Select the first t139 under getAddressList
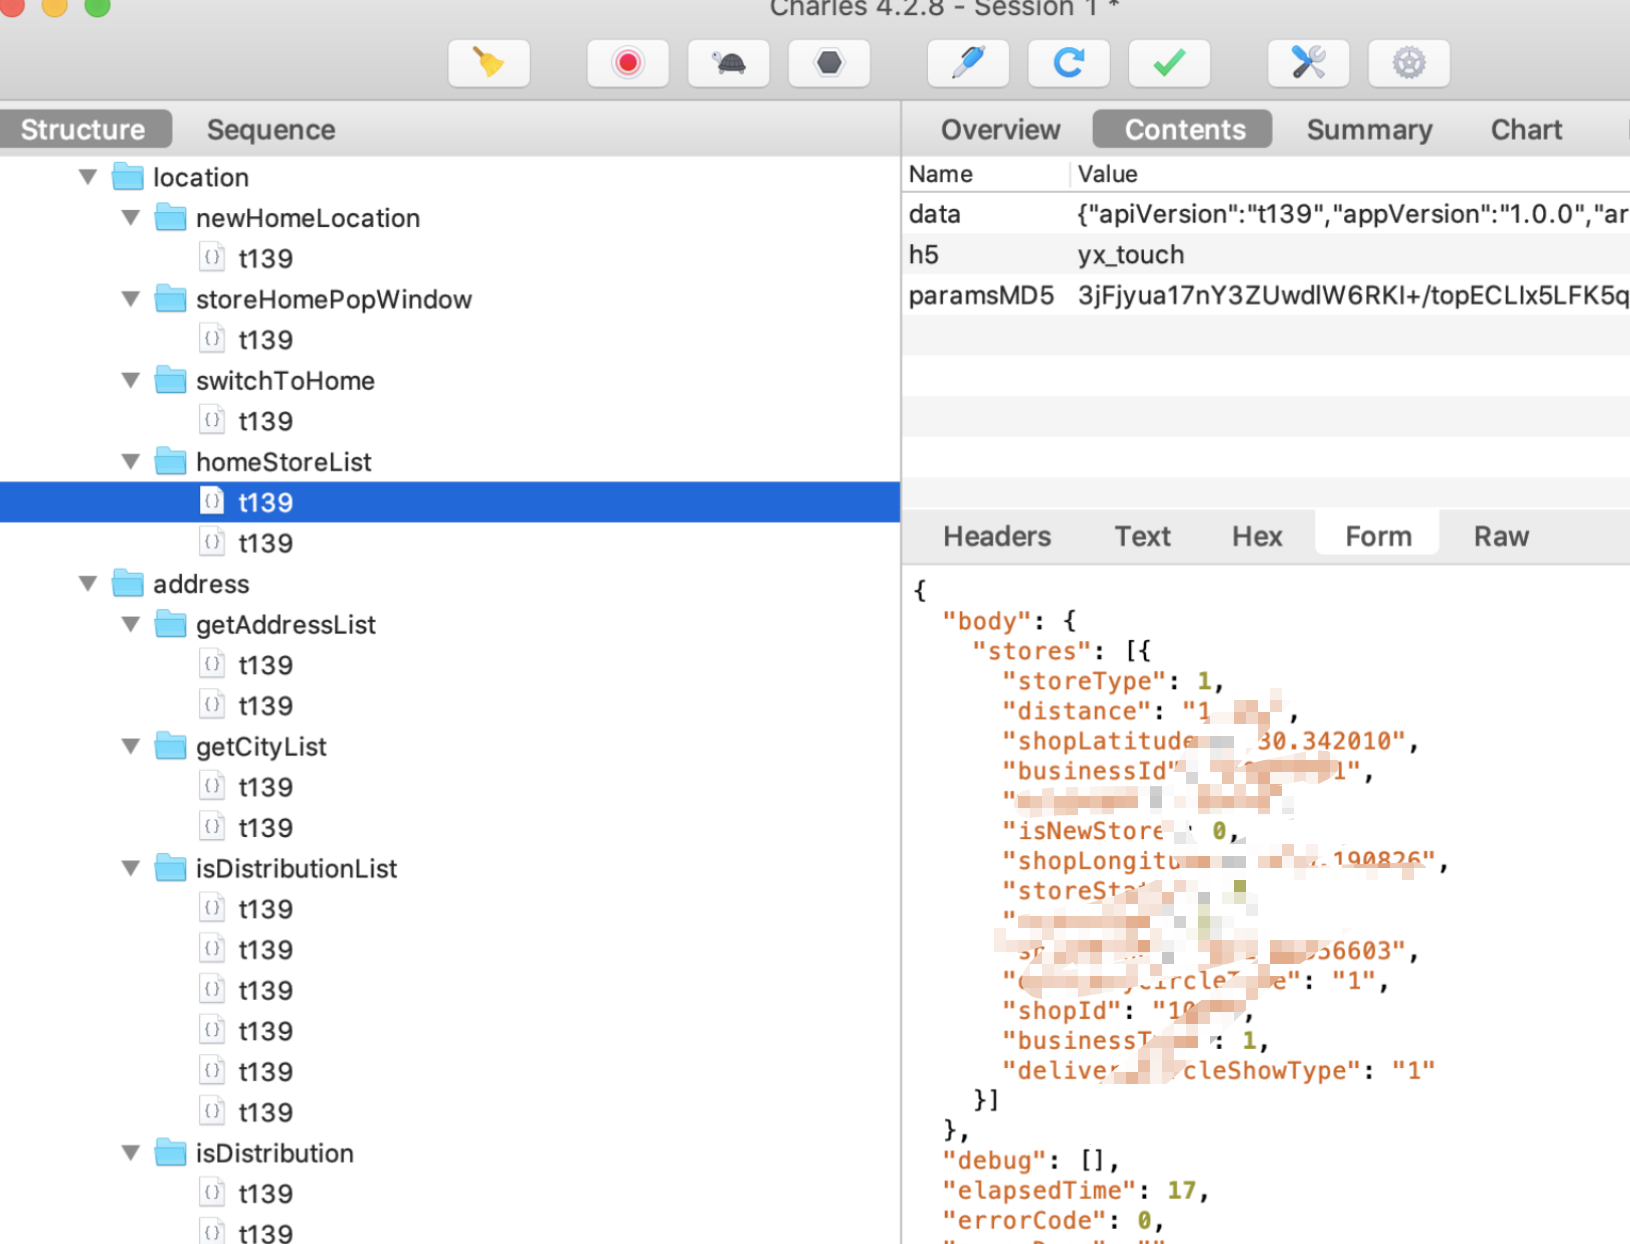Image resolution: width=1630 pixels, height=1244 pixels. click(265, 665)
